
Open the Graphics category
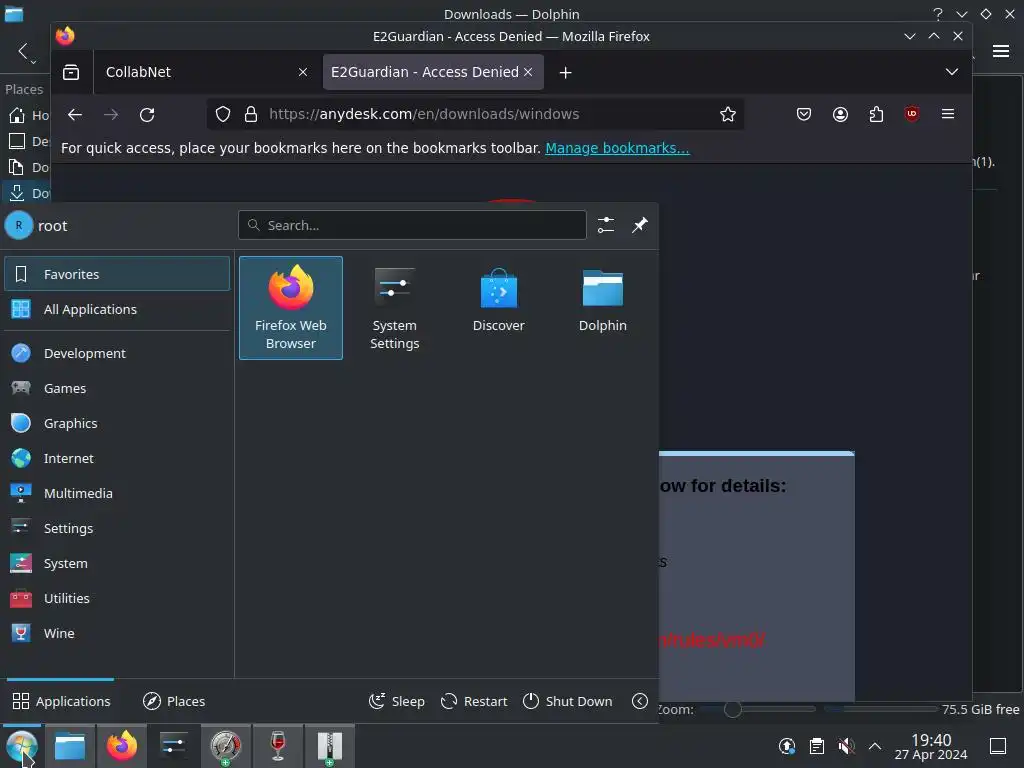coord(117,423)
